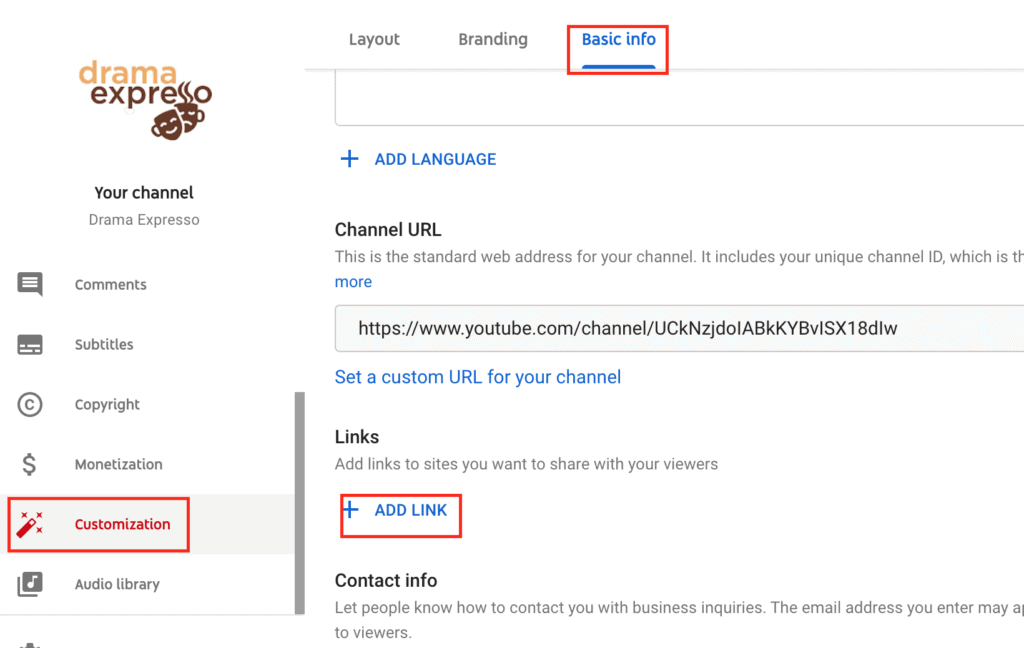
Task: Click the Monetization dollar sign icon
Action: tap(30, 464)
